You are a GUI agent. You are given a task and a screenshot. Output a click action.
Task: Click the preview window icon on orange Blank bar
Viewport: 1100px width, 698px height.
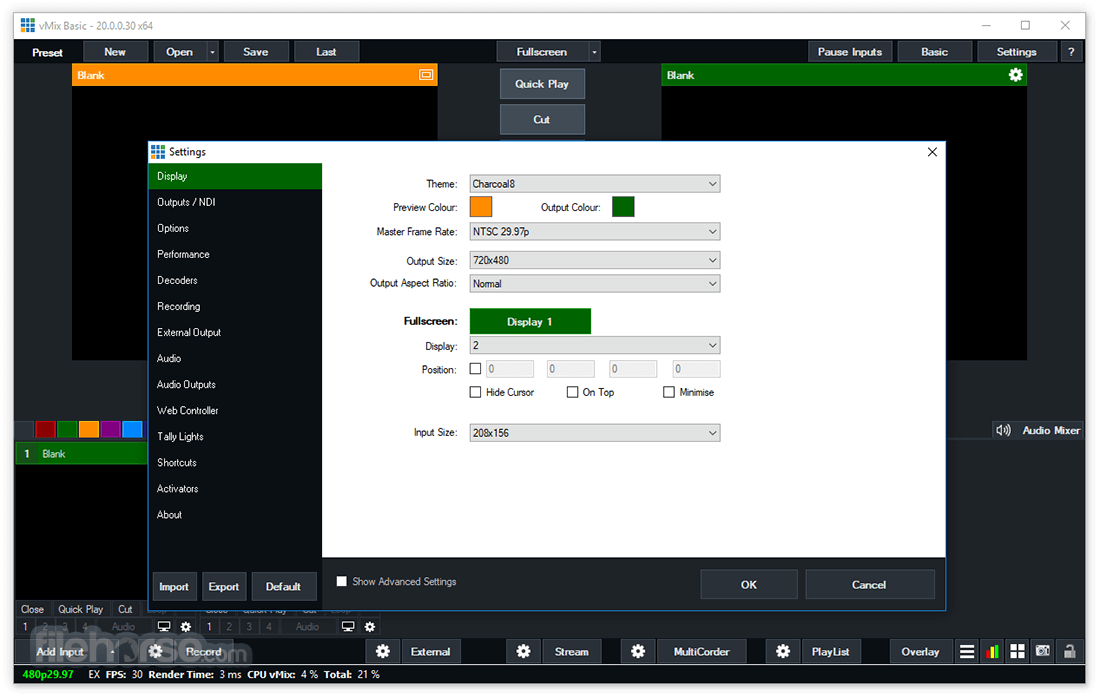pos(426,75)
